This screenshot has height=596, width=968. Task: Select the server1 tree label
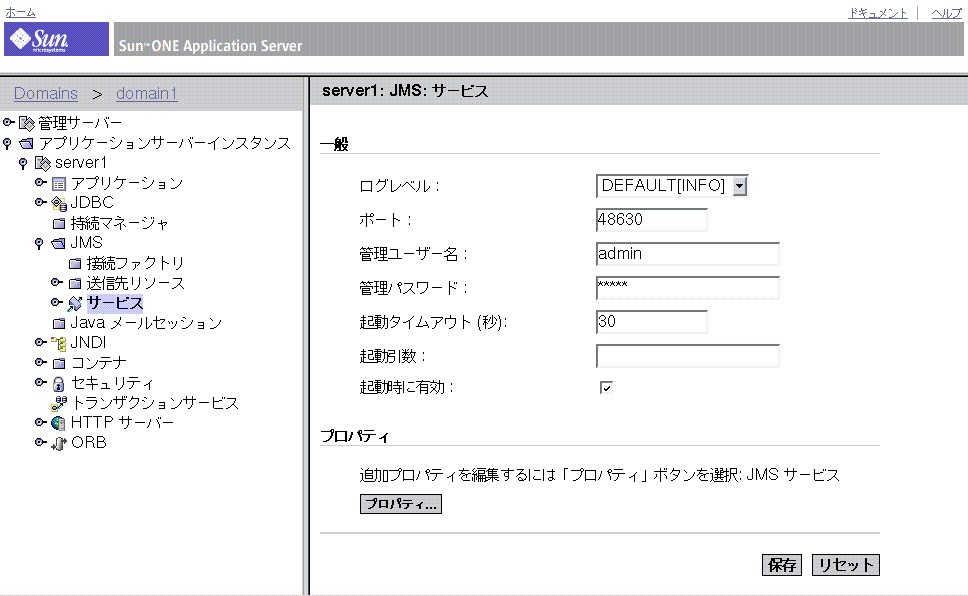81,163
